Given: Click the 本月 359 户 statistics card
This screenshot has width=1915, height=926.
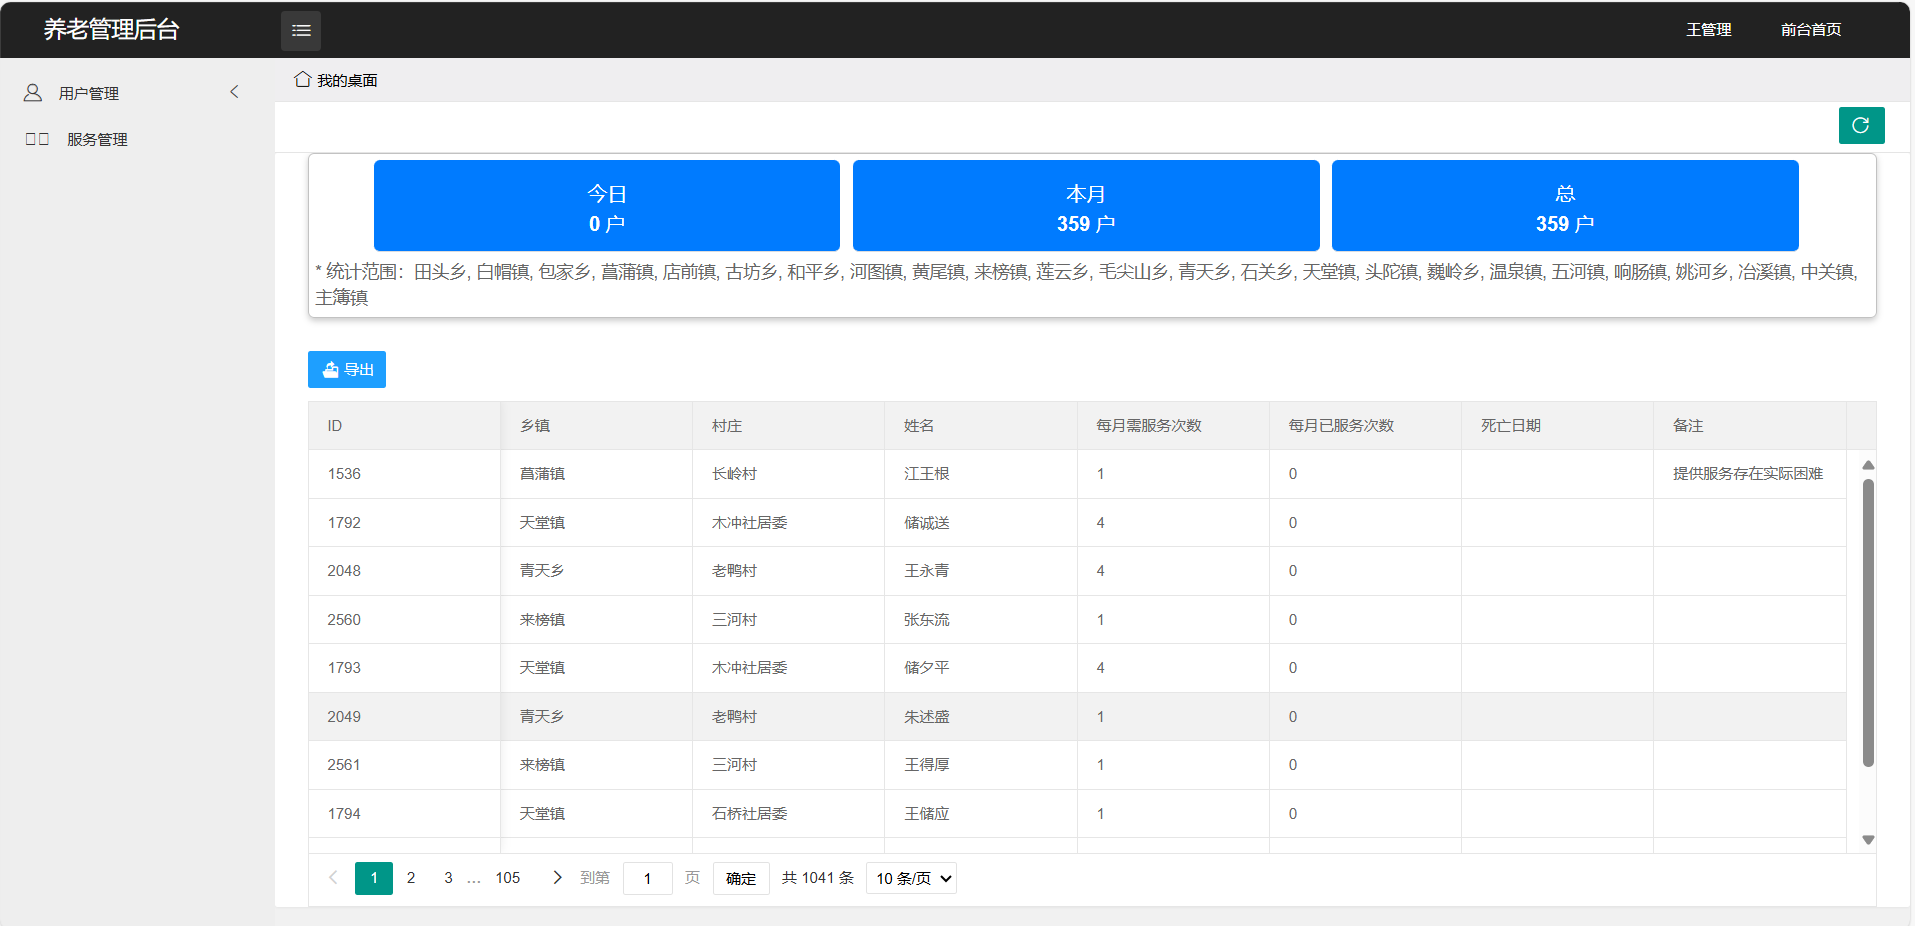Looking at the screenshot, I should tap(1086, 205).
